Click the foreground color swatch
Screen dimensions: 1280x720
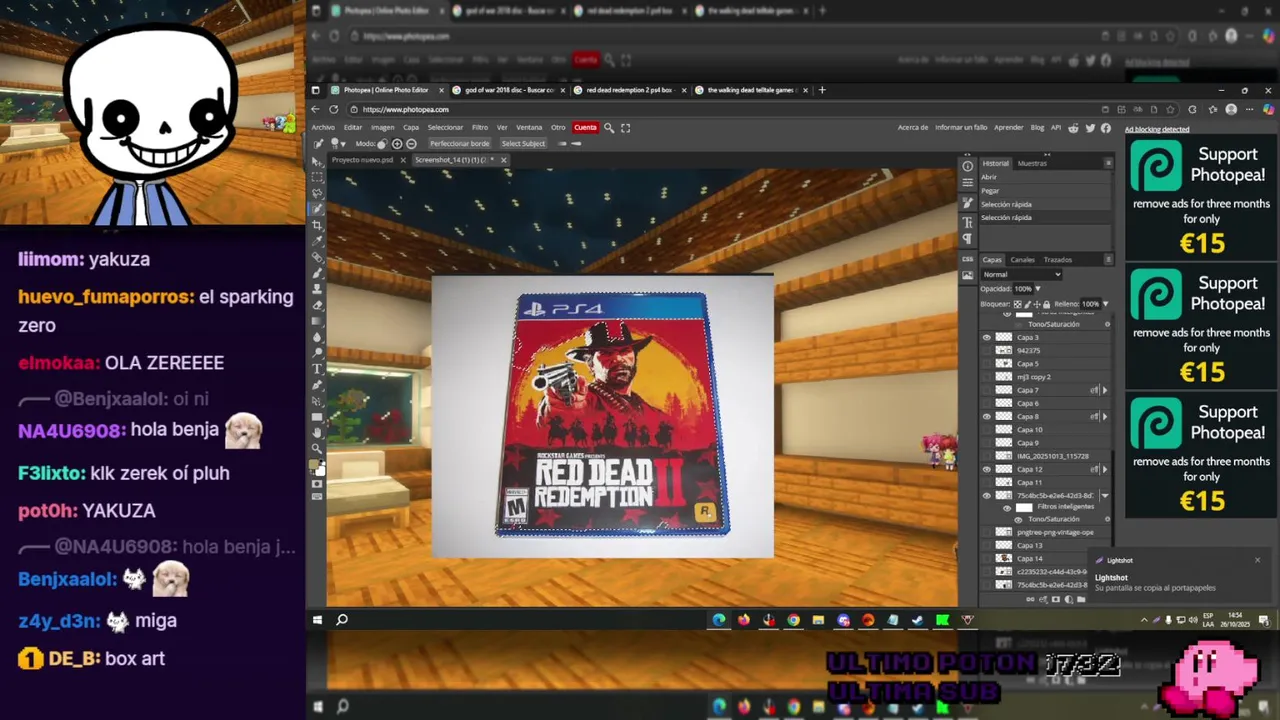314,464
